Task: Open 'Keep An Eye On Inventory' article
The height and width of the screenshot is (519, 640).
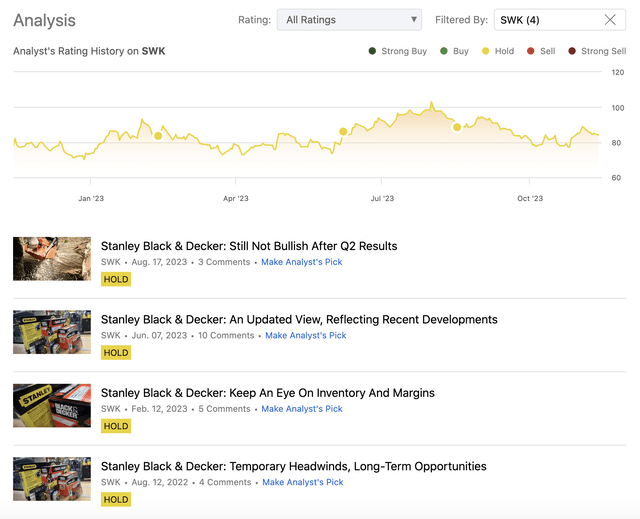Action: click(267, 393)
